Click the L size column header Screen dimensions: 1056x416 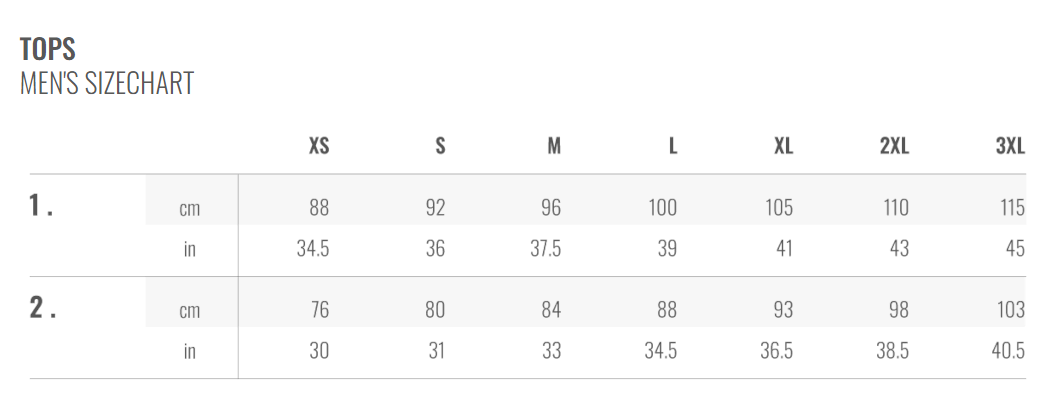[673, 146]
